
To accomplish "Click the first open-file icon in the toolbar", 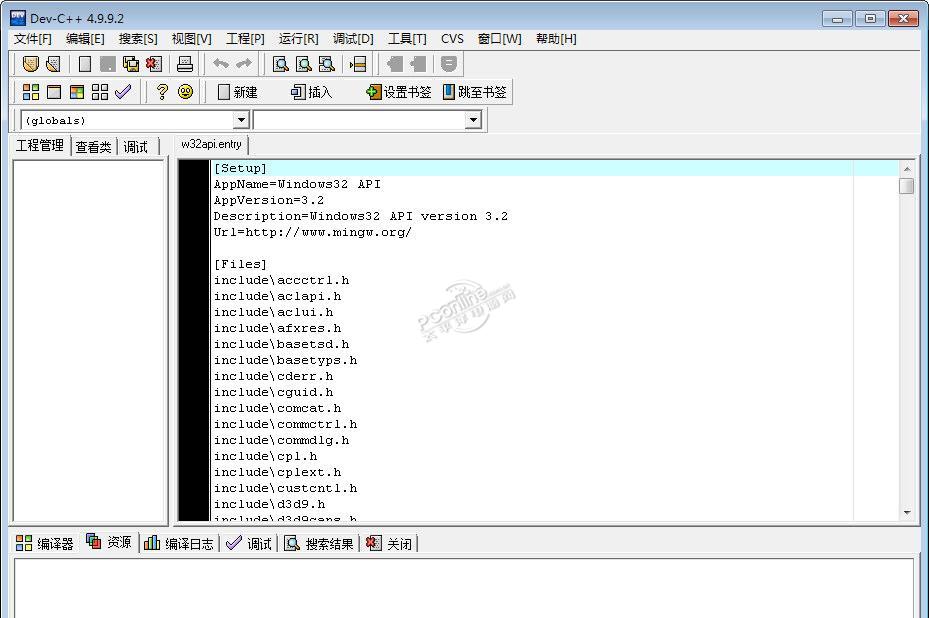I will pyautogui.click(x=30, y=64).
